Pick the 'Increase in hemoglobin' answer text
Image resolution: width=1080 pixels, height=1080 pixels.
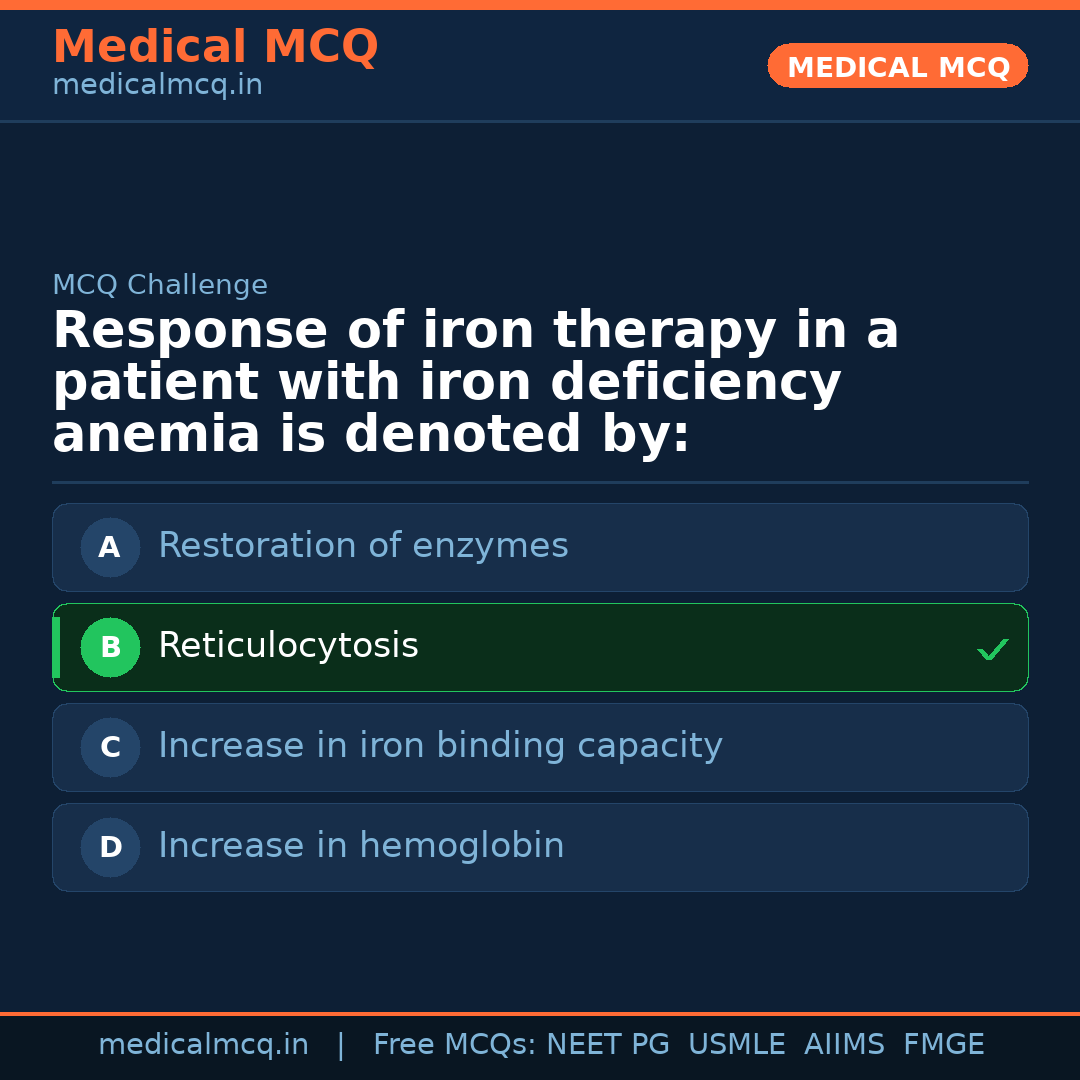(361, 846)
